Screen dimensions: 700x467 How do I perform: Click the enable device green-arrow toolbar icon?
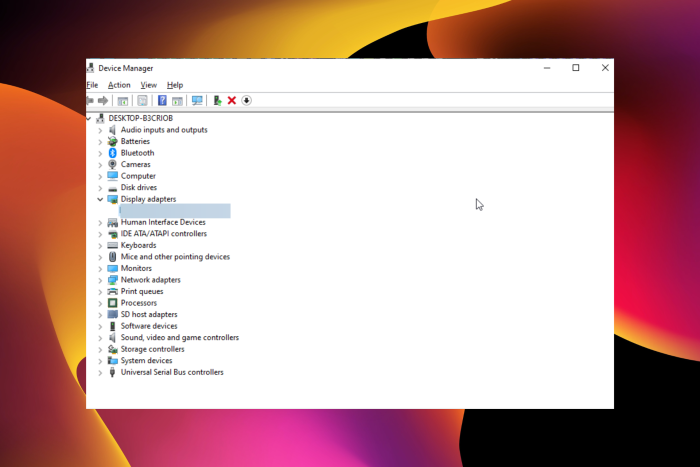point(217,101)
